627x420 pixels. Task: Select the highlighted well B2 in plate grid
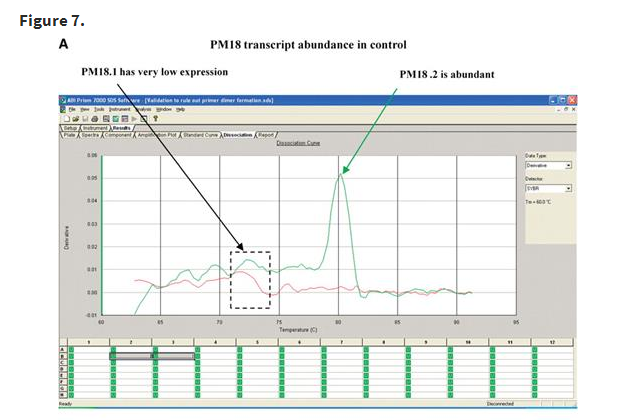point(132,355)
